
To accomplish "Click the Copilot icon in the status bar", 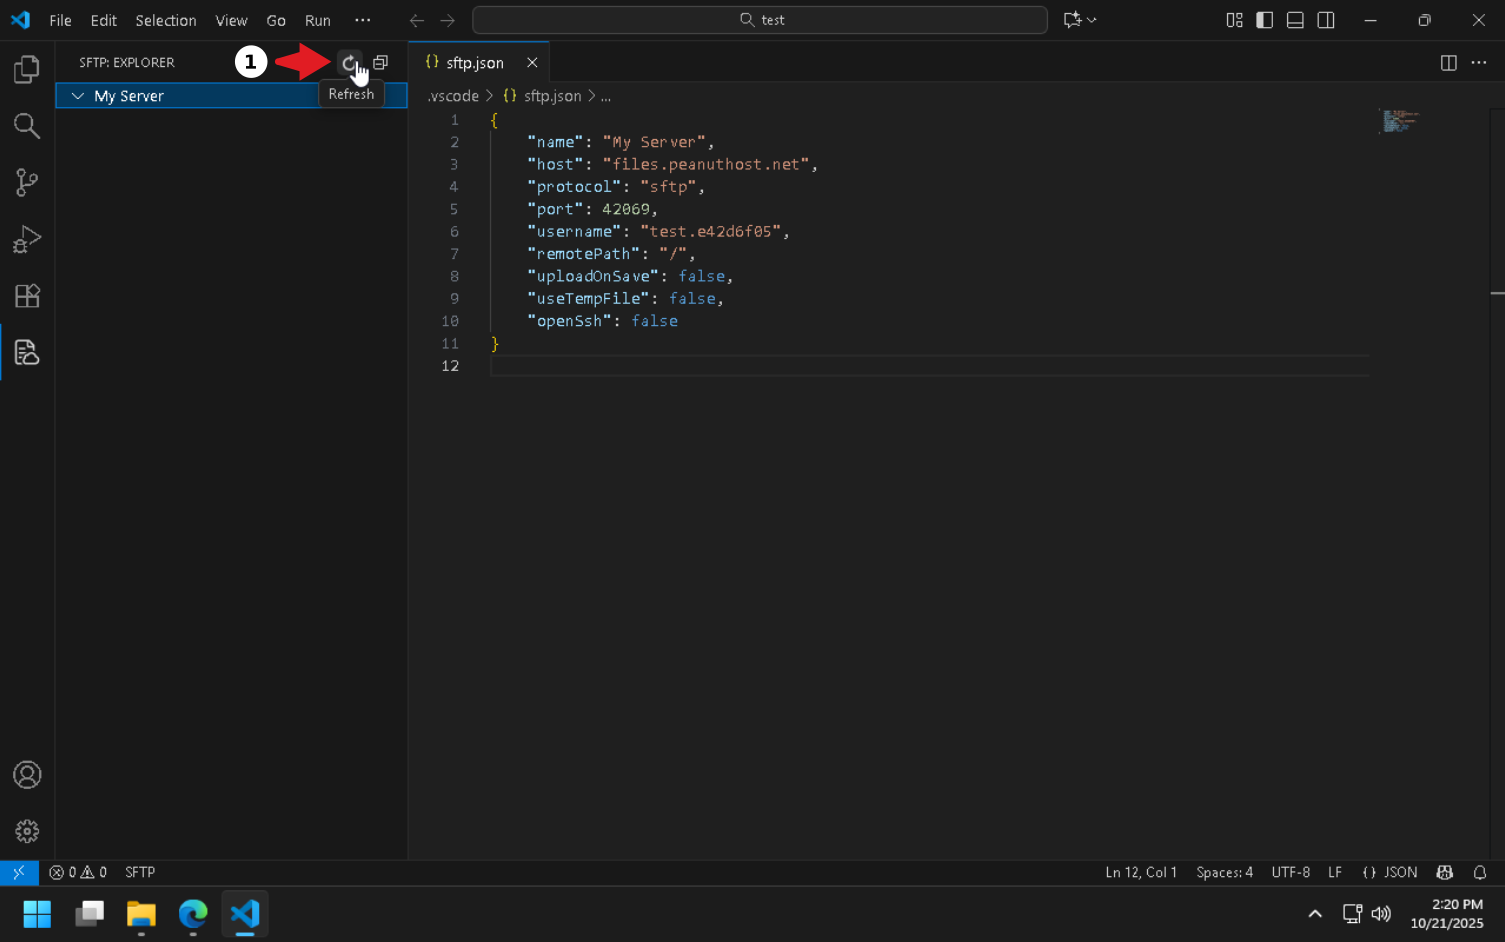I will tap(1444, 872).
